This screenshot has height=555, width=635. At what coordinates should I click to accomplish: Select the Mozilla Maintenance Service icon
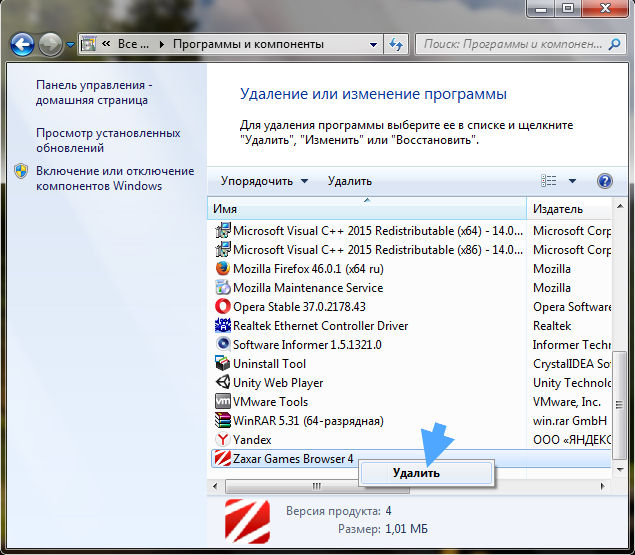pos(223,288)
